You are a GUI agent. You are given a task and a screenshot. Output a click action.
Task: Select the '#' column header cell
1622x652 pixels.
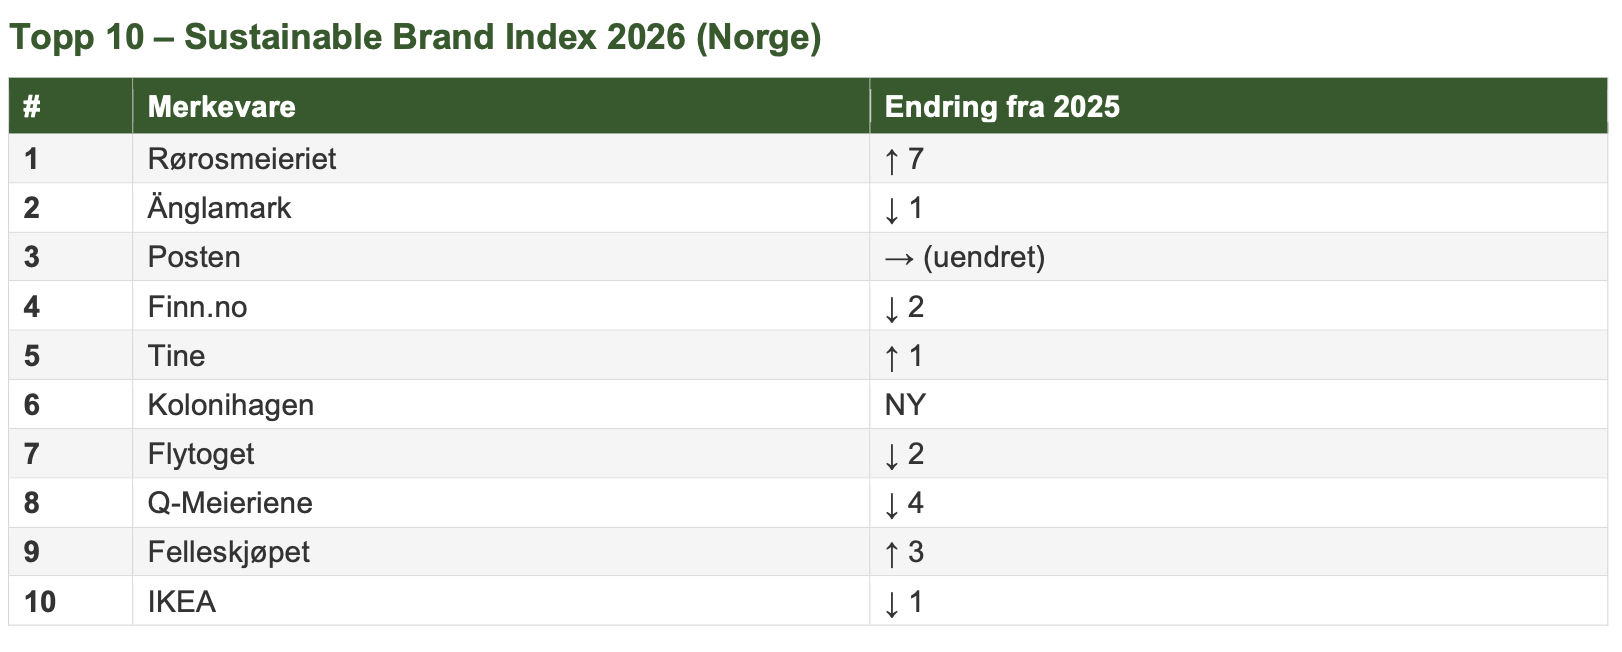32,107
